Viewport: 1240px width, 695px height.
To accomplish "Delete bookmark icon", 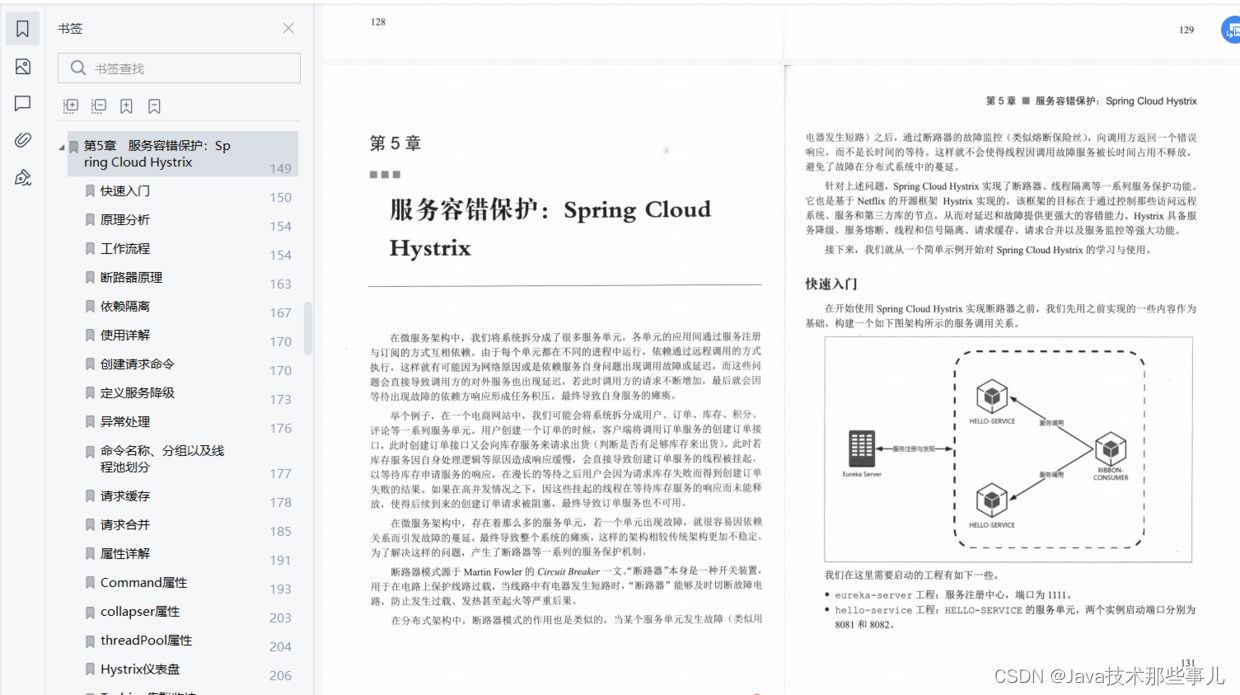I will [x=154, y=106].
